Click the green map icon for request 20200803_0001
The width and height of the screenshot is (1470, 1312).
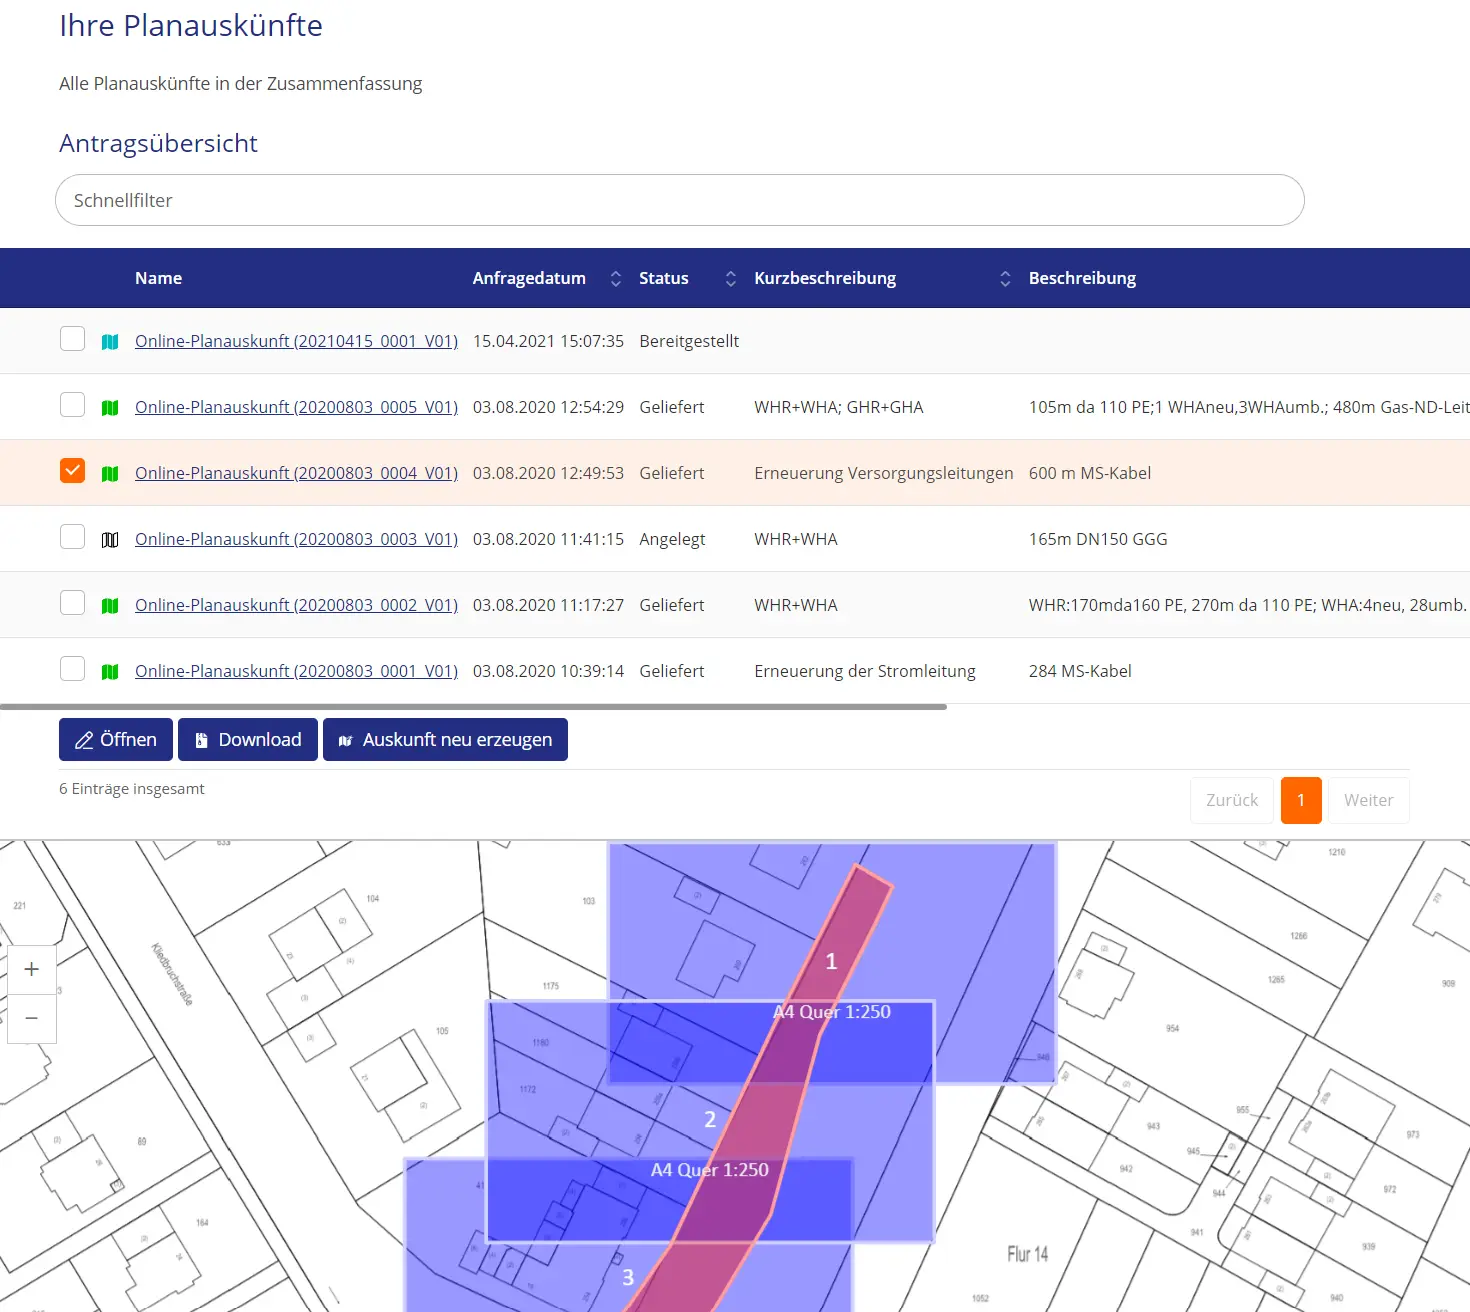(110, 672)
